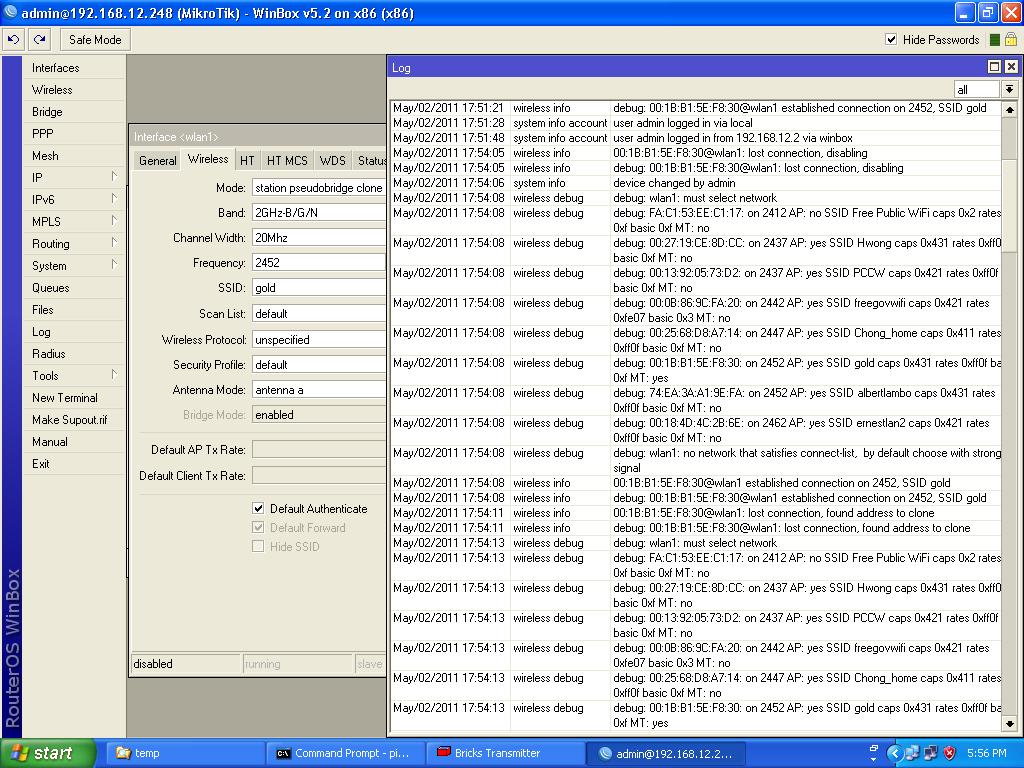The width and height of the screenshot is (1024, 768).
Task: Click the Wireless Protocol field unspecified
Action: 319,340
